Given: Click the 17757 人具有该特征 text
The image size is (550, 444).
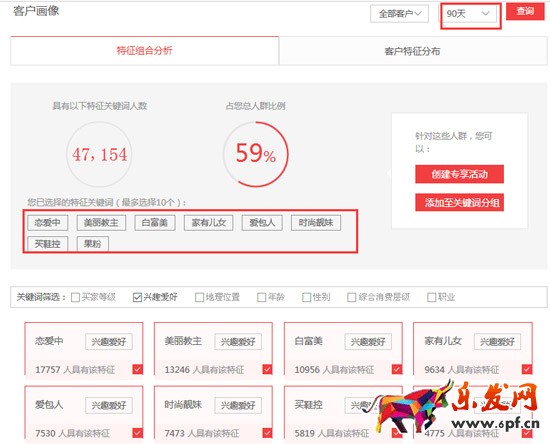Looking at the screenshot, I should click(x=75, y=370).
